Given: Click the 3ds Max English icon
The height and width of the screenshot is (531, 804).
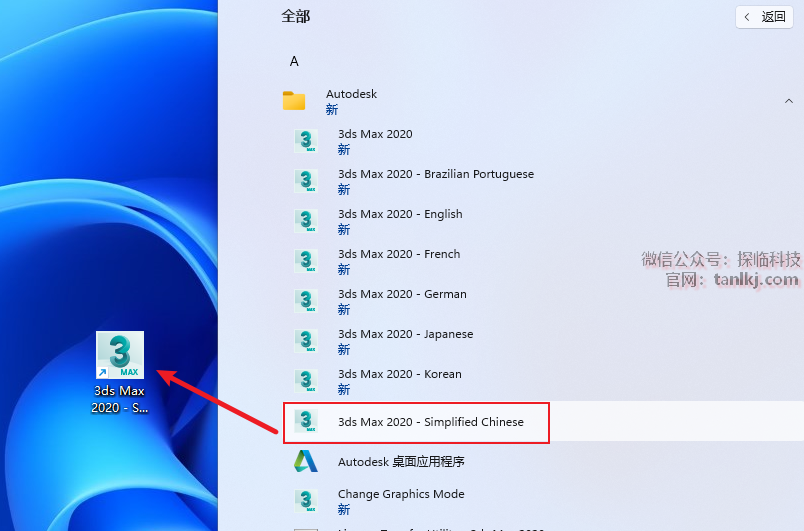Looking at the screenshot, I should pyautogui.click(x=306, y=221).
